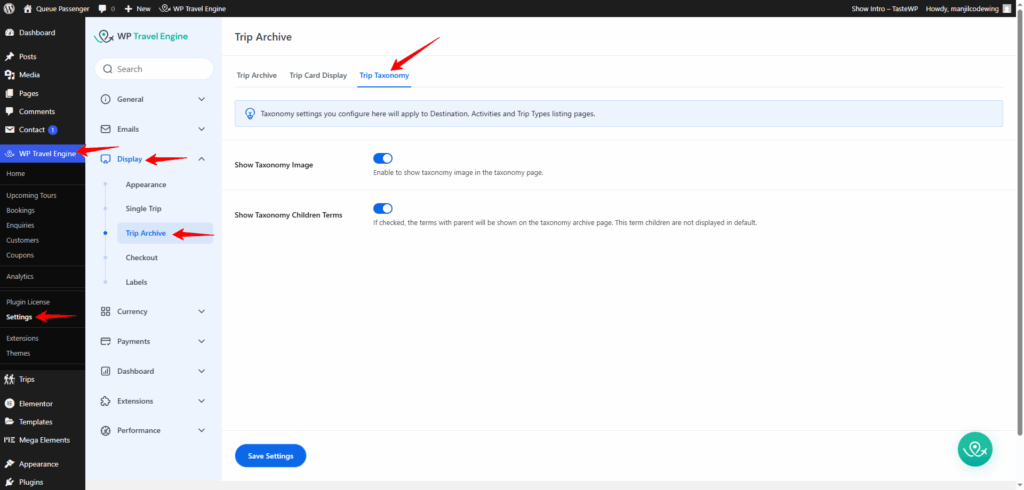Click the Emails envelope icon in settings

pyautogui.click(x=106, y=129)
